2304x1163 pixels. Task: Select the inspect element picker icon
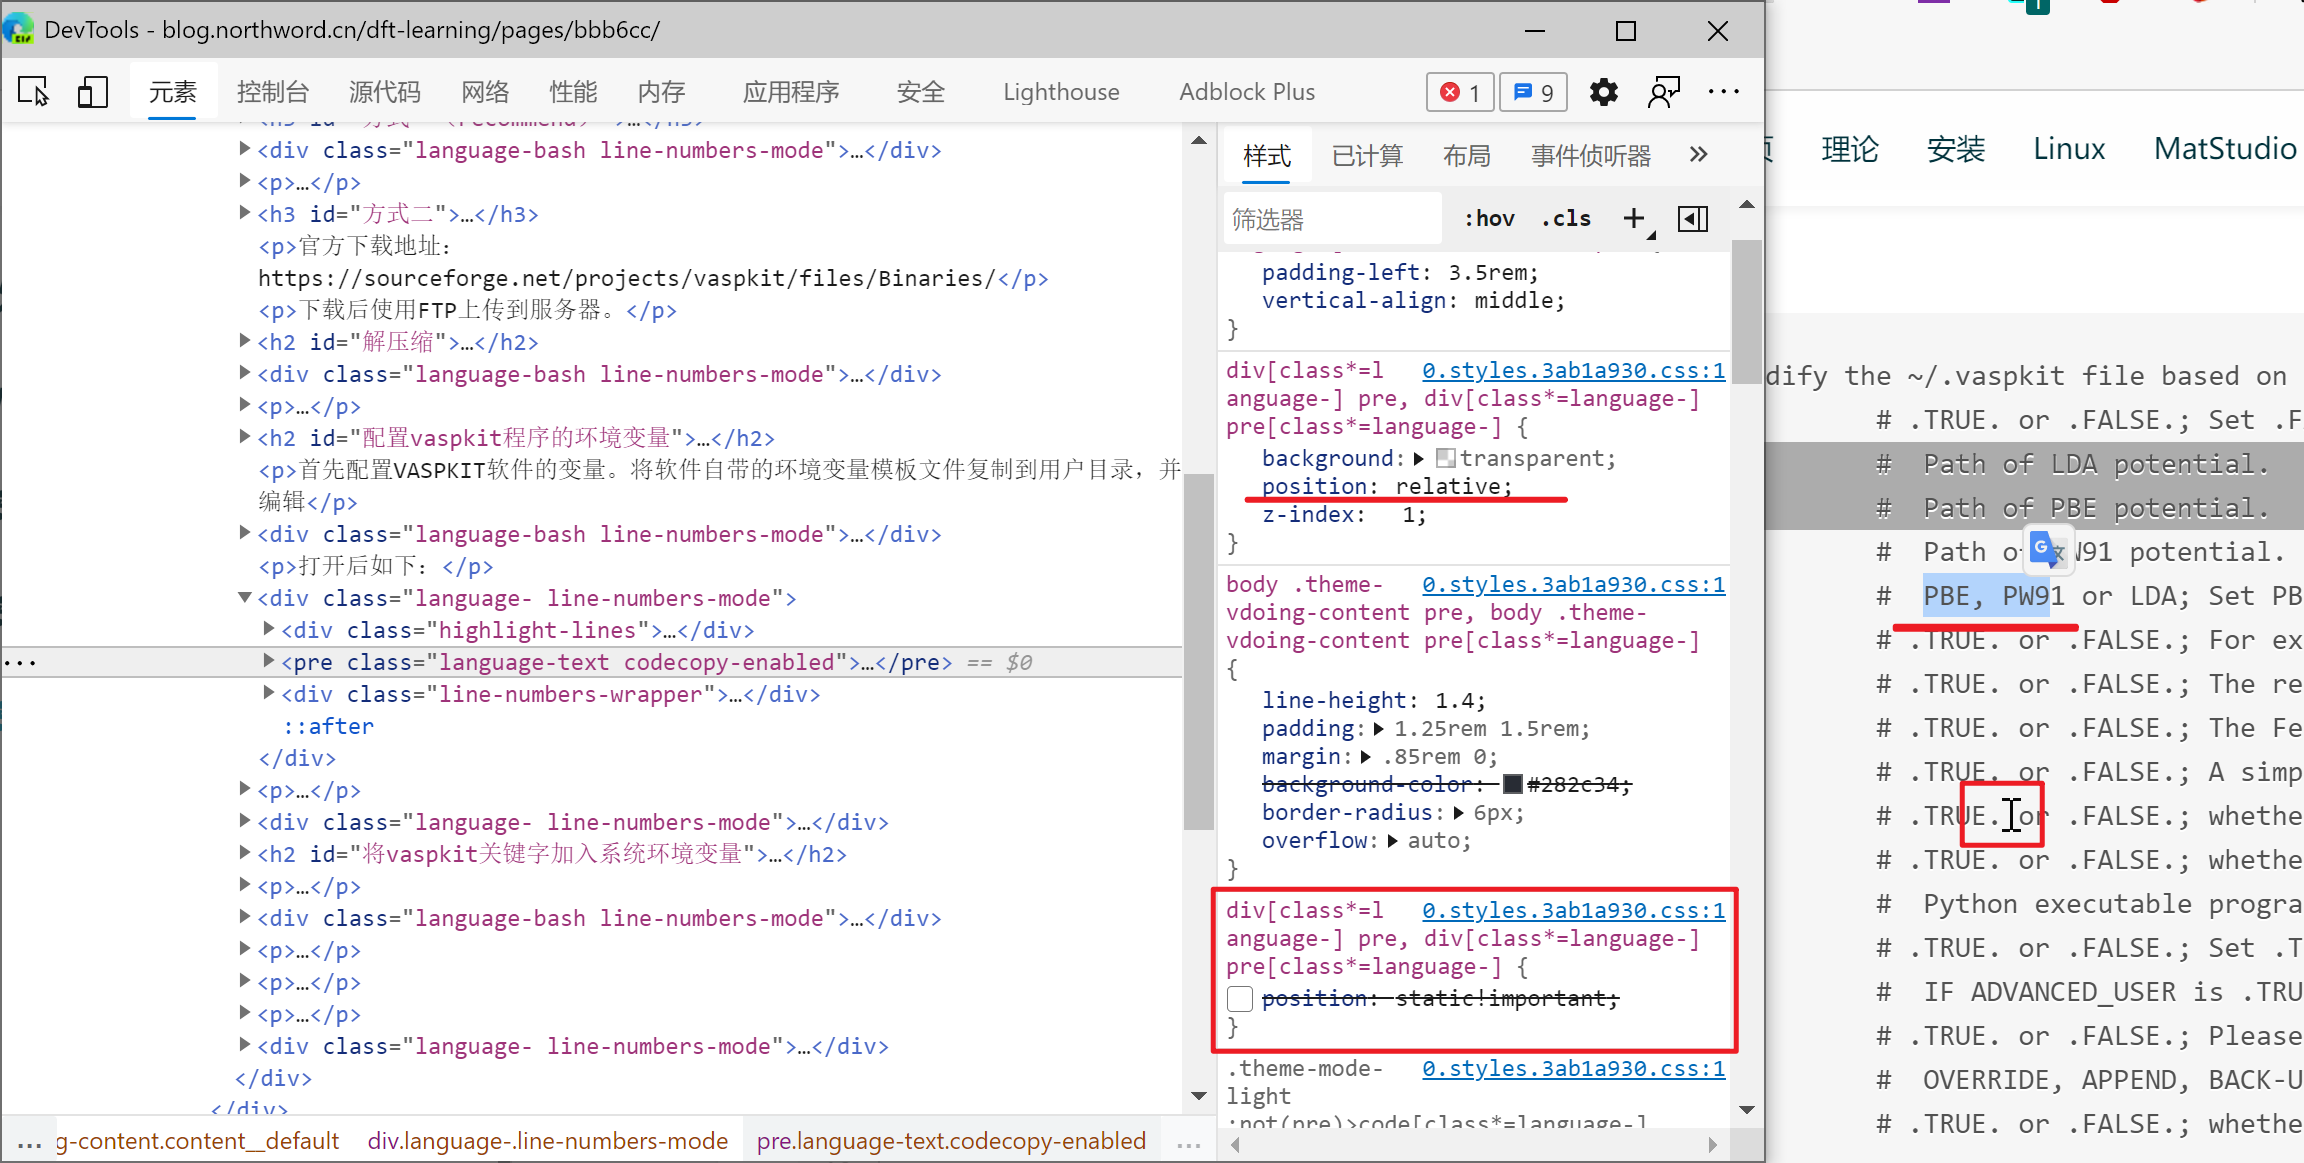pyautogui.click(x=33, y=91)
